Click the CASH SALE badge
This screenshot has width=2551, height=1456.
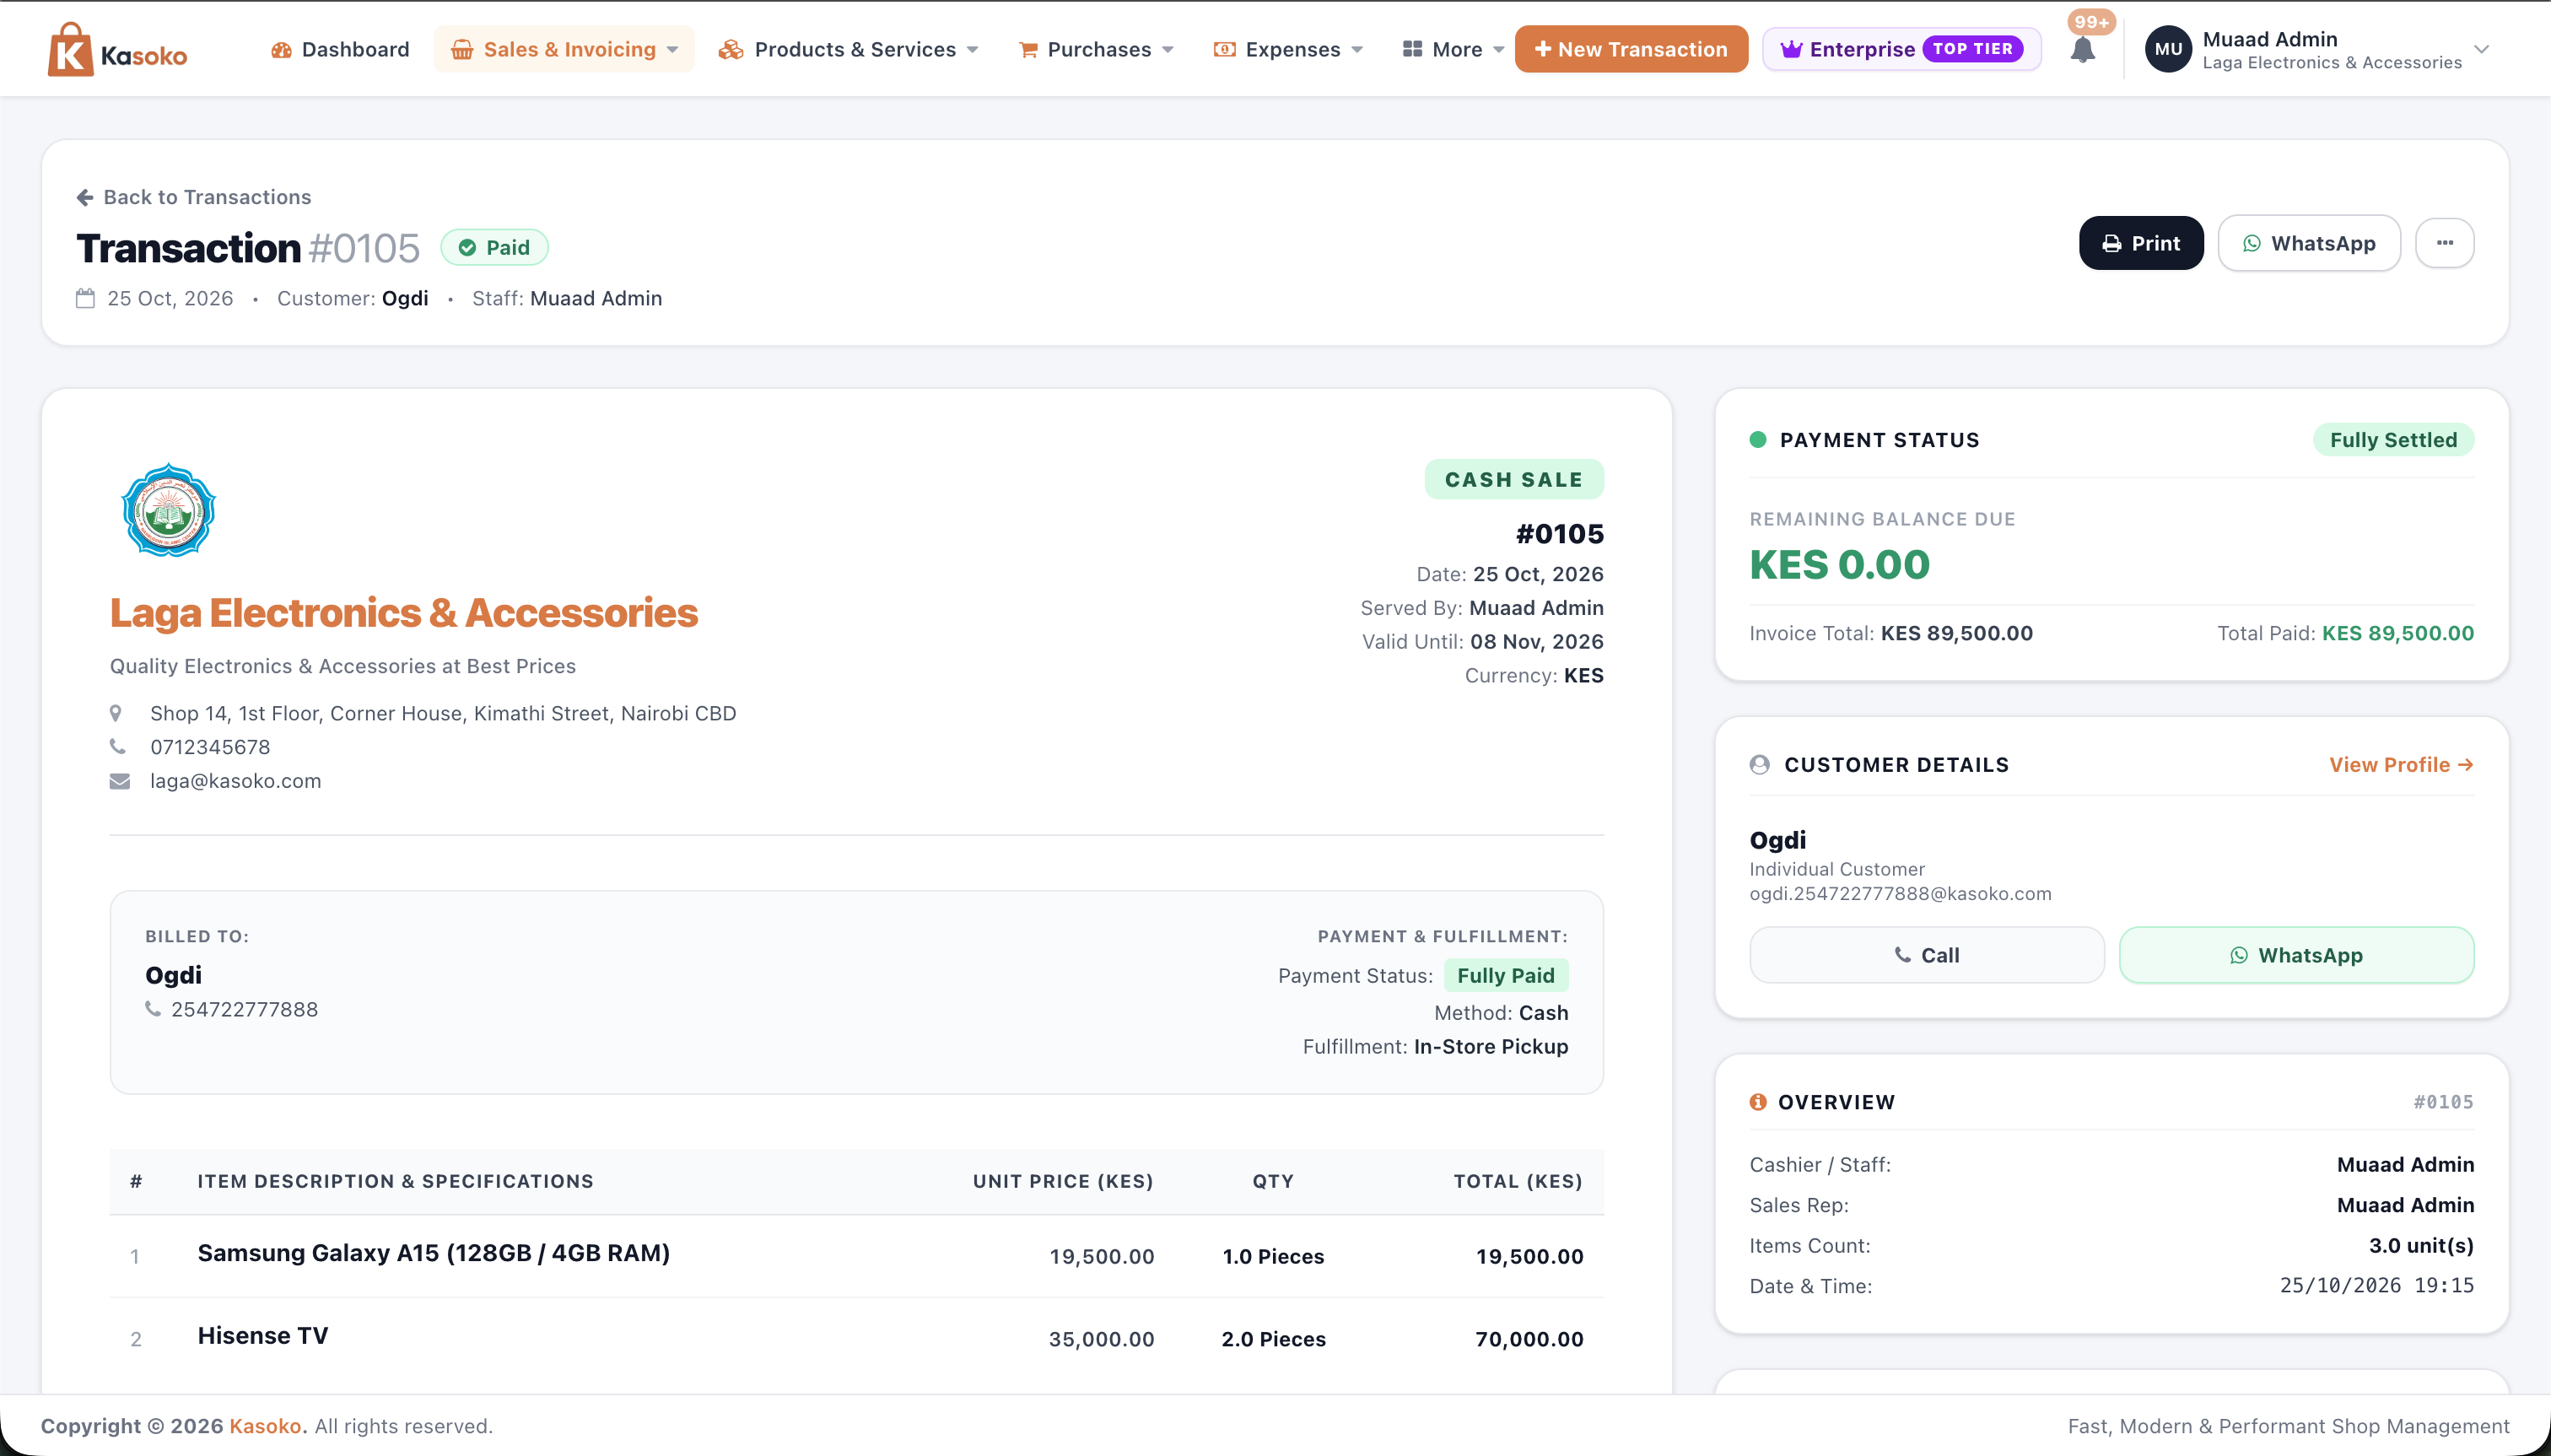[1514, 479]
